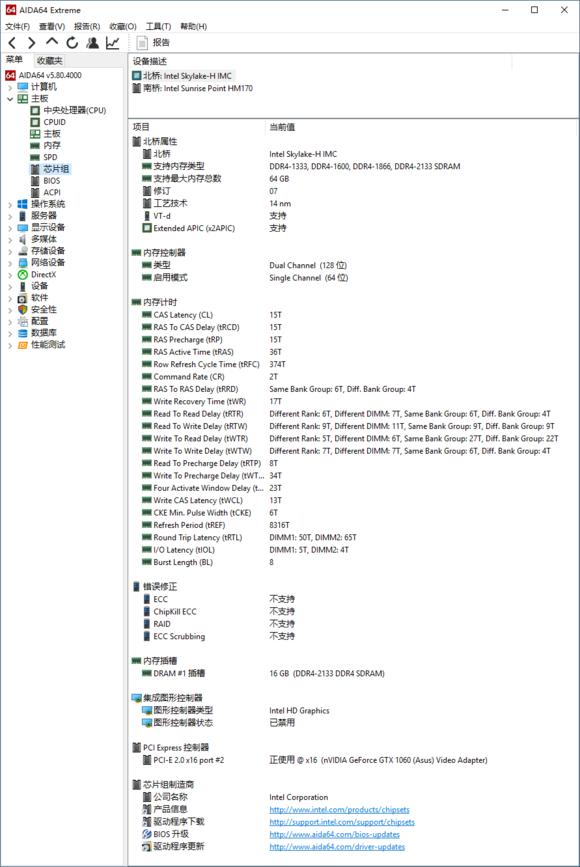Image resolution: width=580 pixels, height=867 pixels.
Task: Expand the 多媒体 tree node
Action: click(10, 239)
